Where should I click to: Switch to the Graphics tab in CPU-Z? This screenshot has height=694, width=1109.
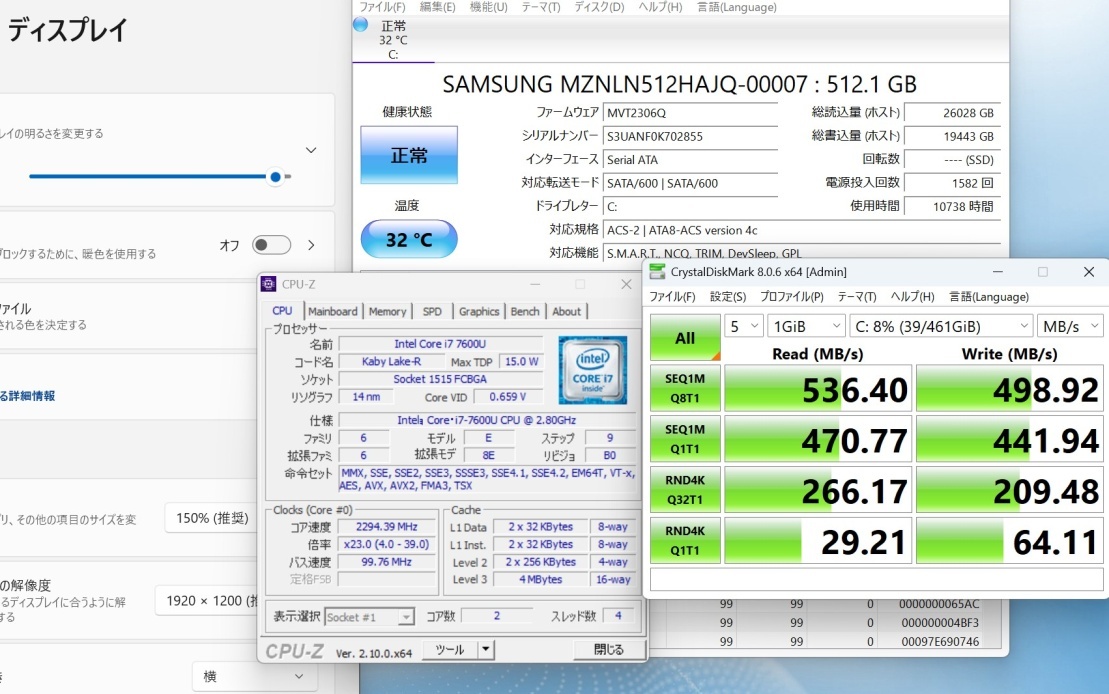[479, 311]
